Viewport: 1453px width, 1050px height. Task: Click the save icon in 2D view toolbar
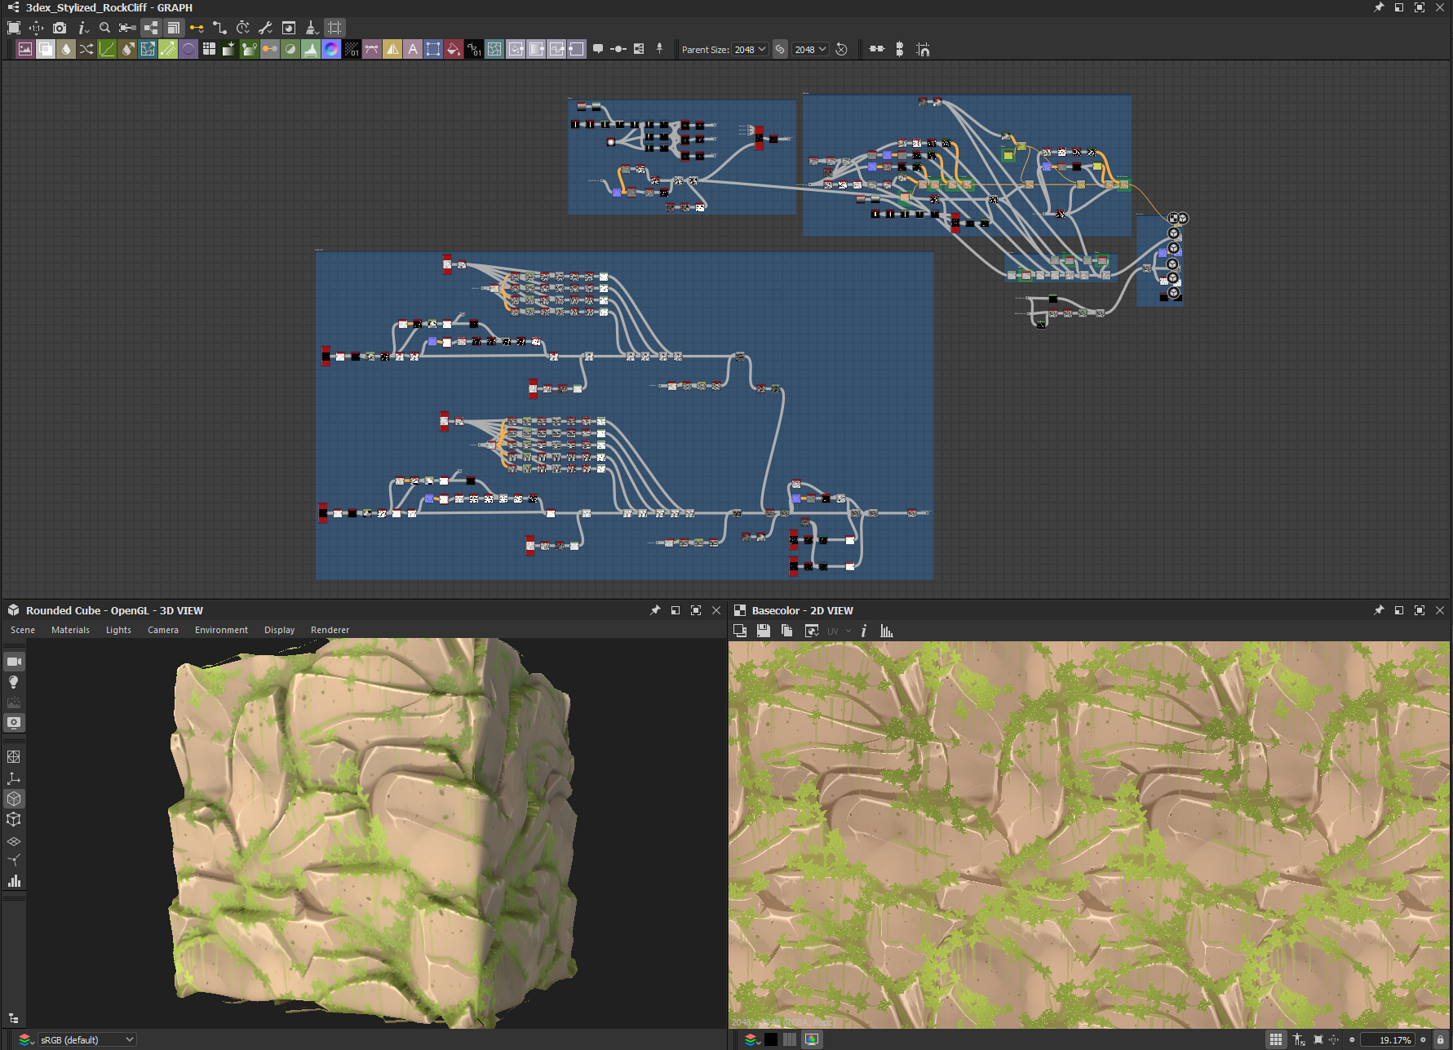(763, 631)
